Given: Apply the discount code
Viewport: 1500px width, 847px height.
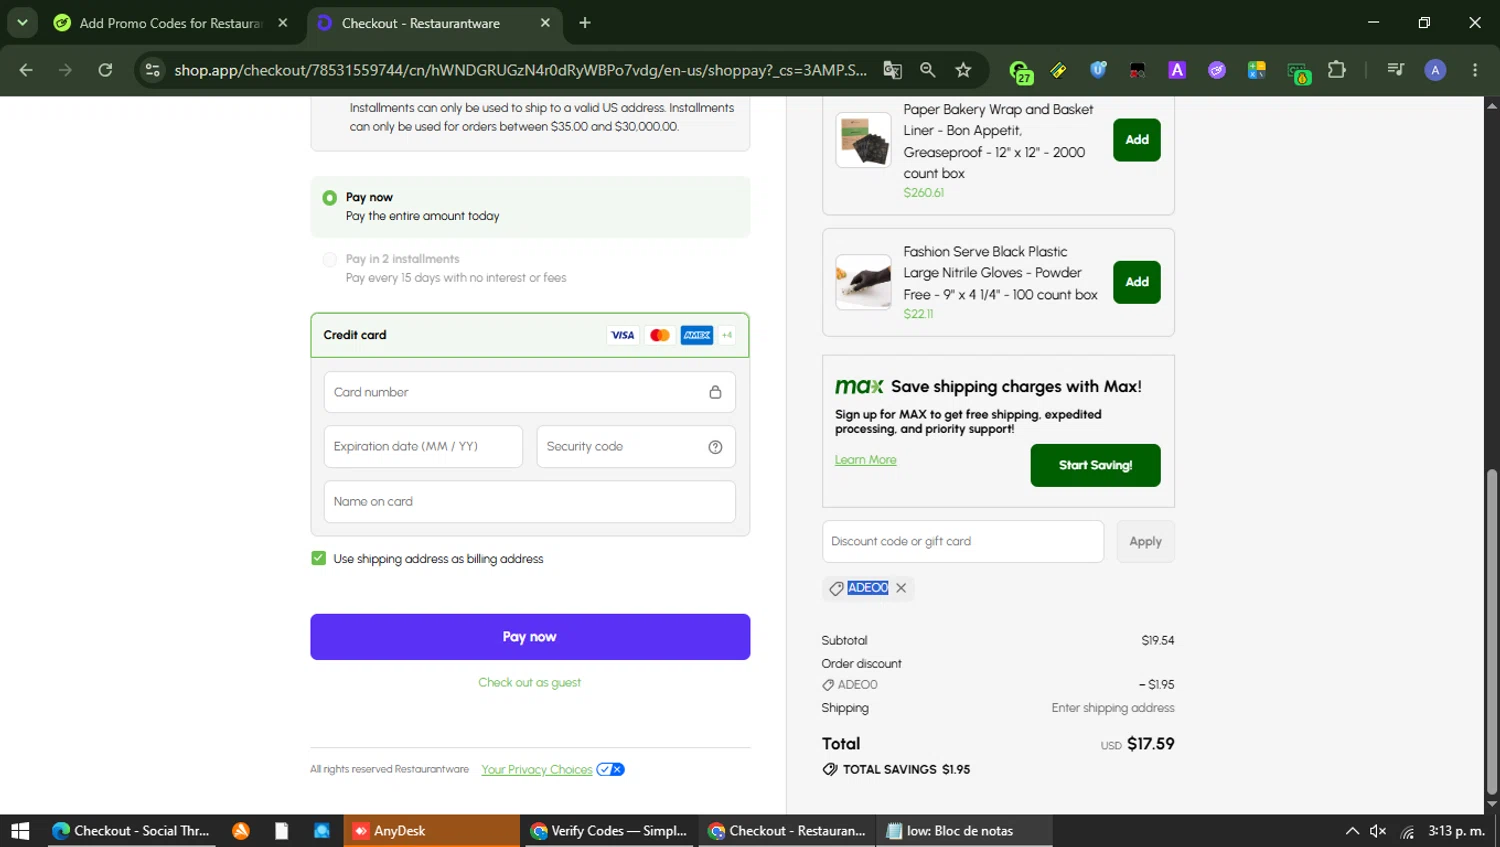Looking at the screenshot, I should (x=1145, y=541).
